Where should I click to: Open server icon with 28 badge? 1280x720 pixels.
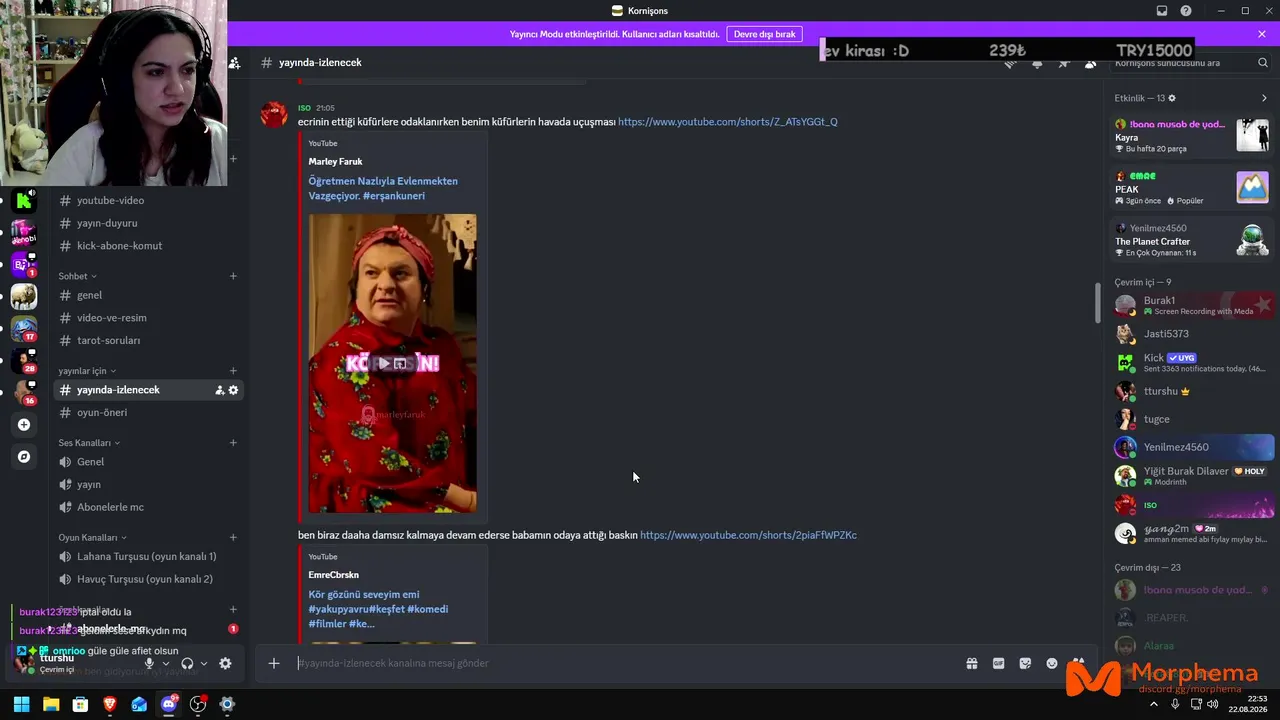tap(24, 360)
